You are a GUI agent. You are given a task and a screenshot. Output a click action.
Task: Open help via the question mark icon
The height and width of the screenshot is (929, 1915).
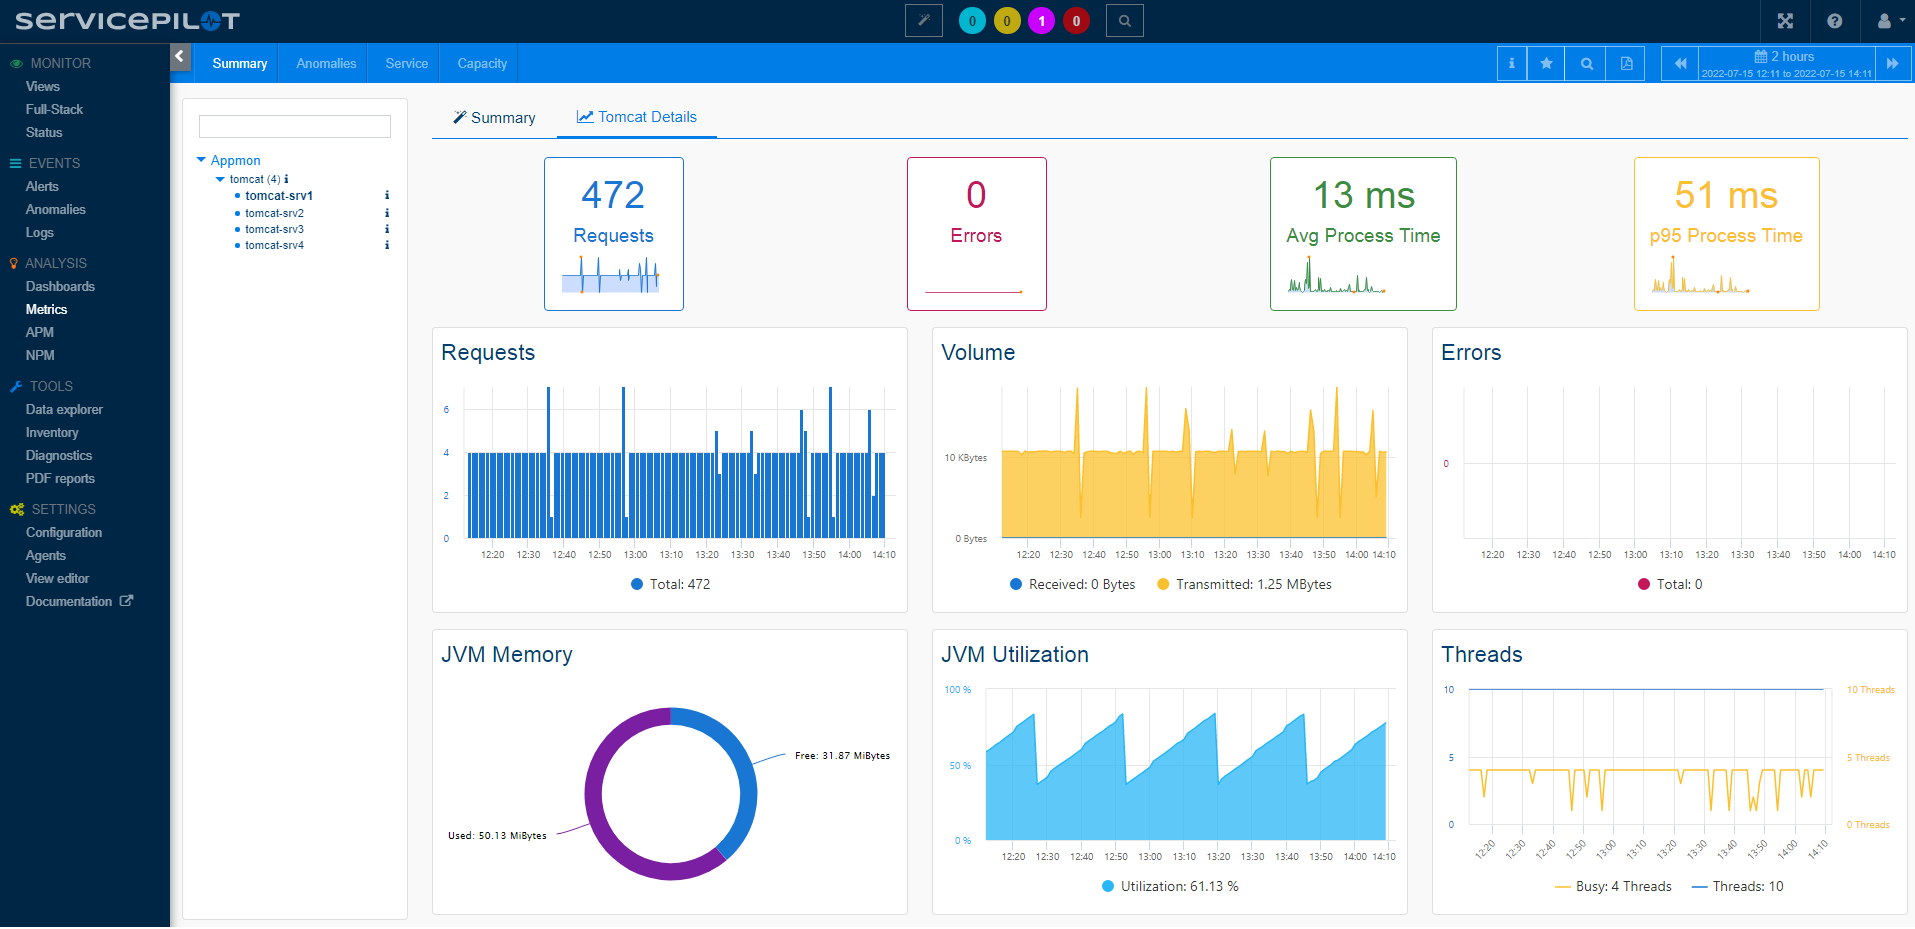(1834, 21)
